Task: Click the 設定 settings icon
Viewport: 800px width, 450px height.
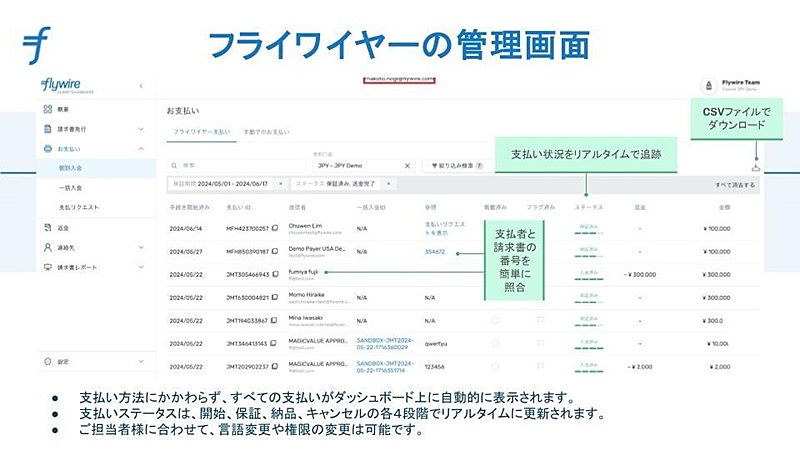Action: [48, 361]
